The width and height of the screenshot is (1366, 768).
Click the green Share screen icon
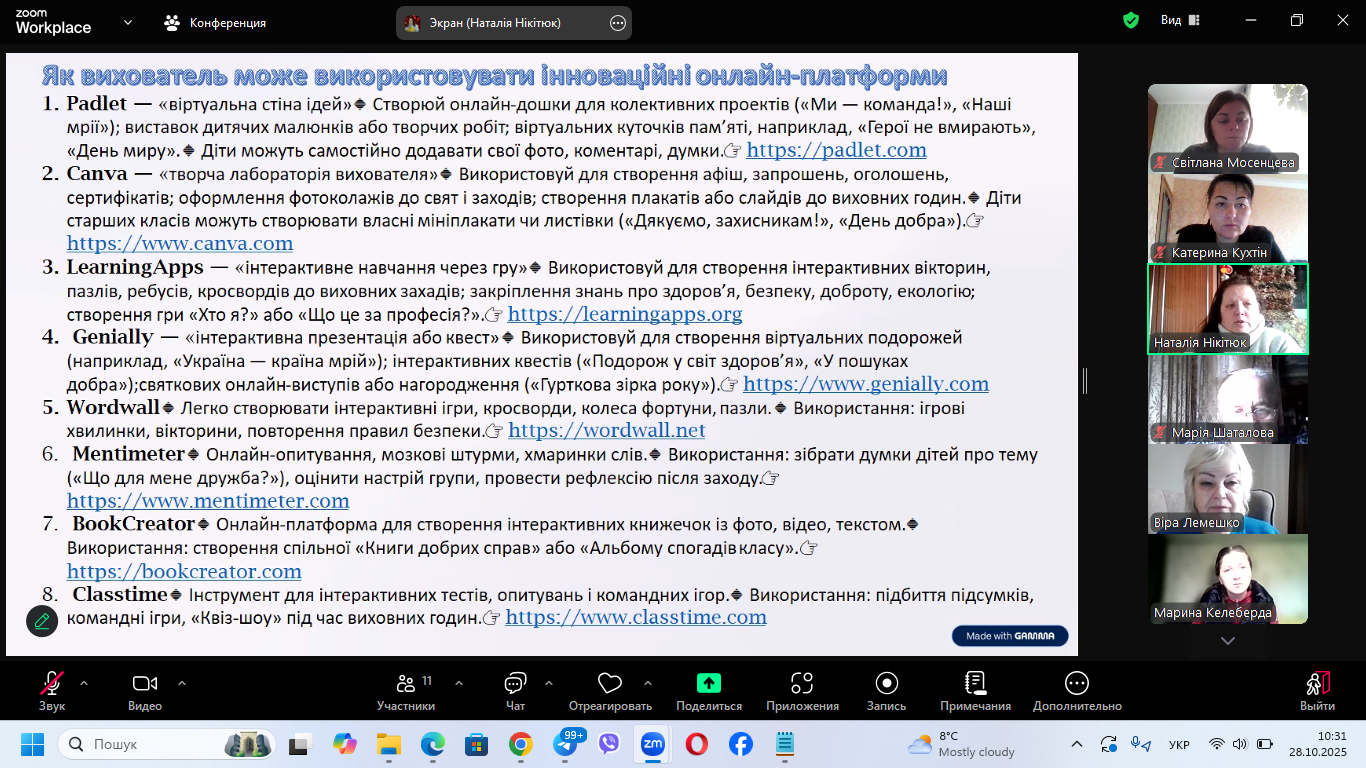coord(708,684)
